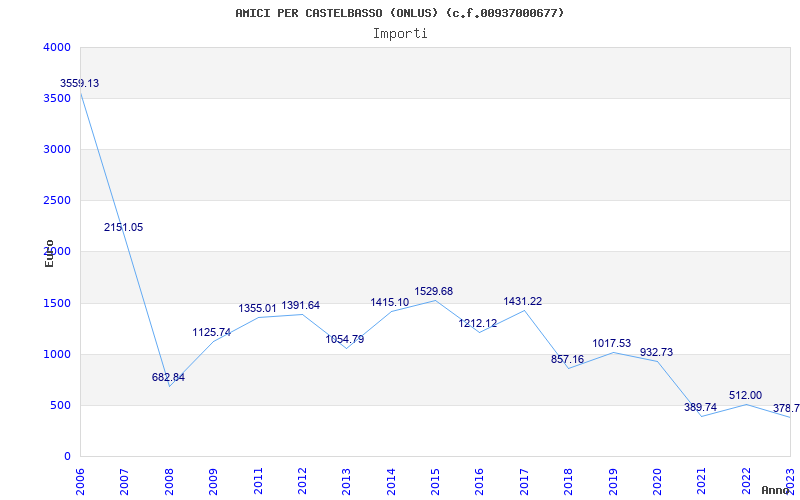Click the year 2017 axis label
The image size is (800, 500).
point(524,481)
